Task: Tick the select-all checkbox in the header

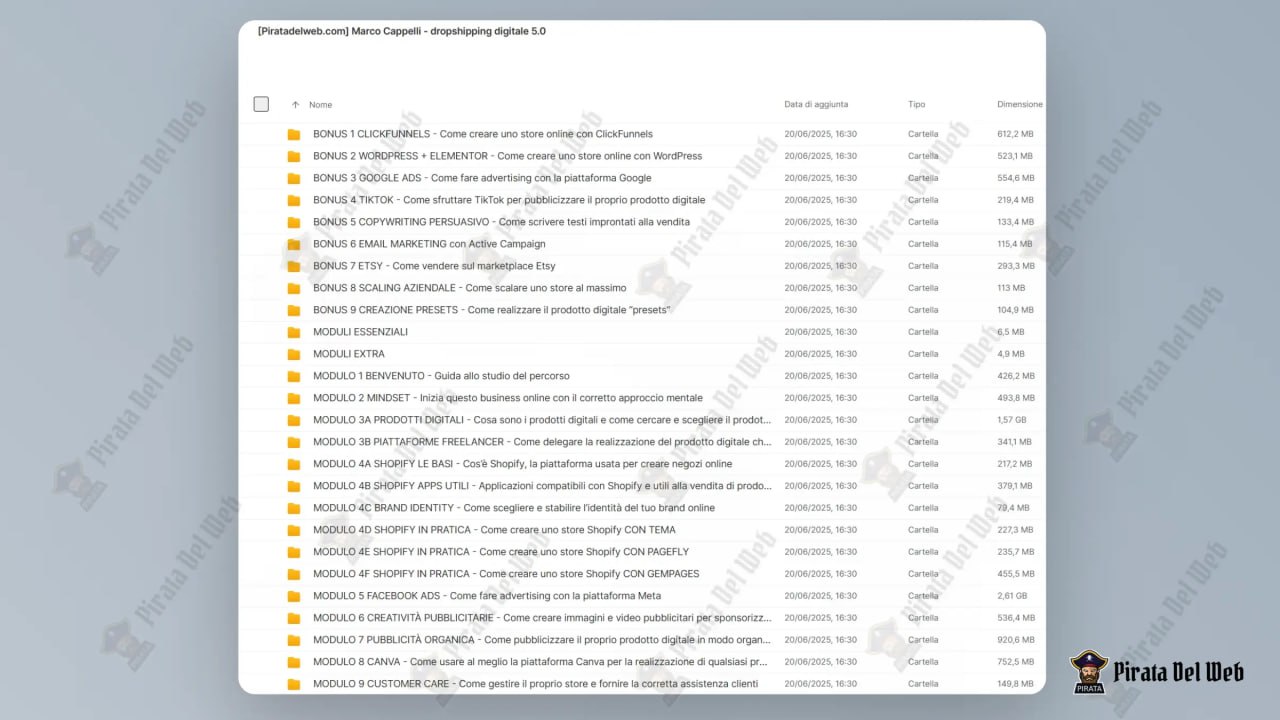Action: (261, 104)
